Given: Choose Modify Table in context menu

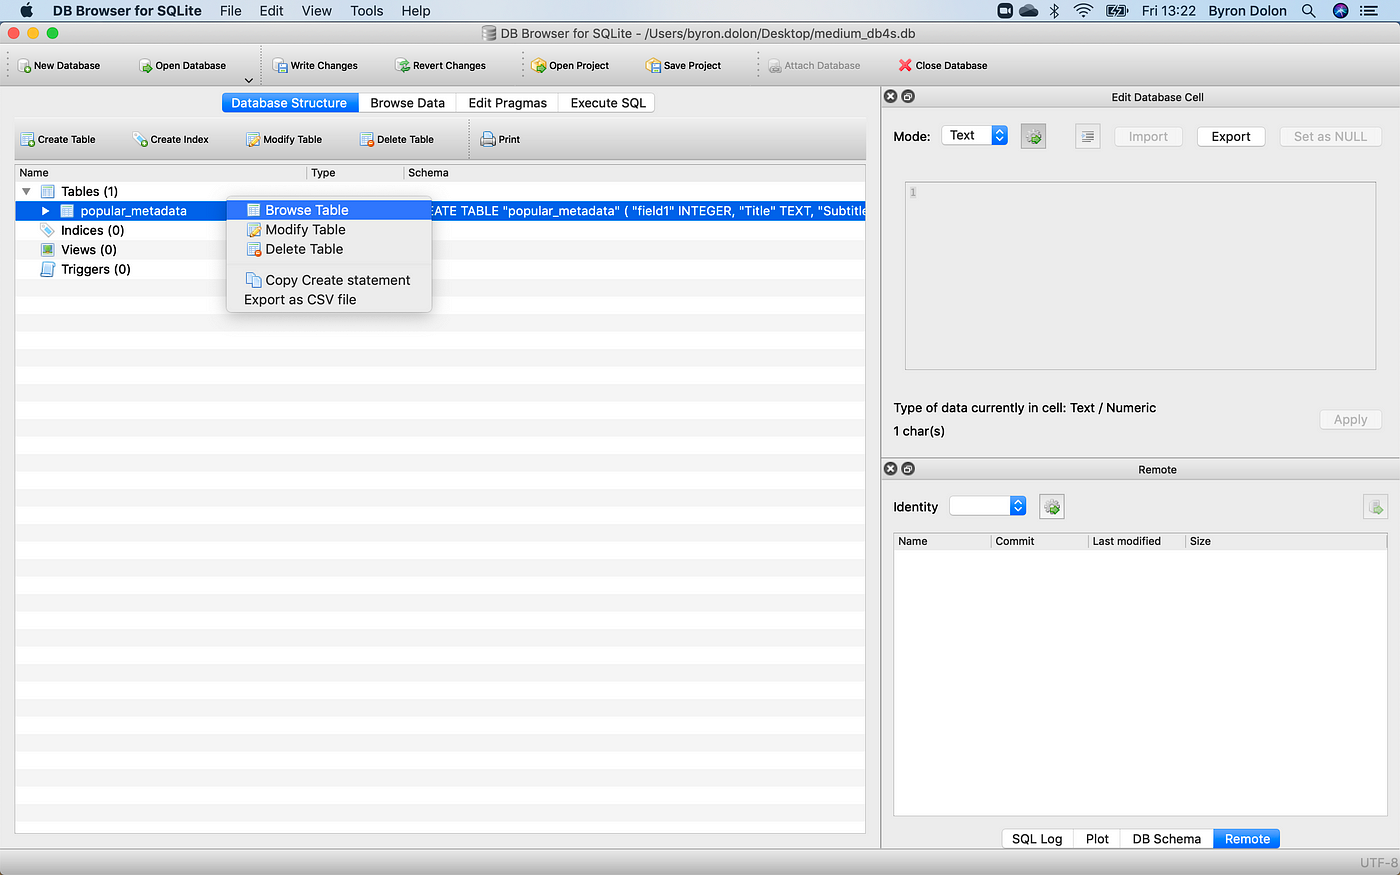Looking at the screenshot, I should 329,230.
